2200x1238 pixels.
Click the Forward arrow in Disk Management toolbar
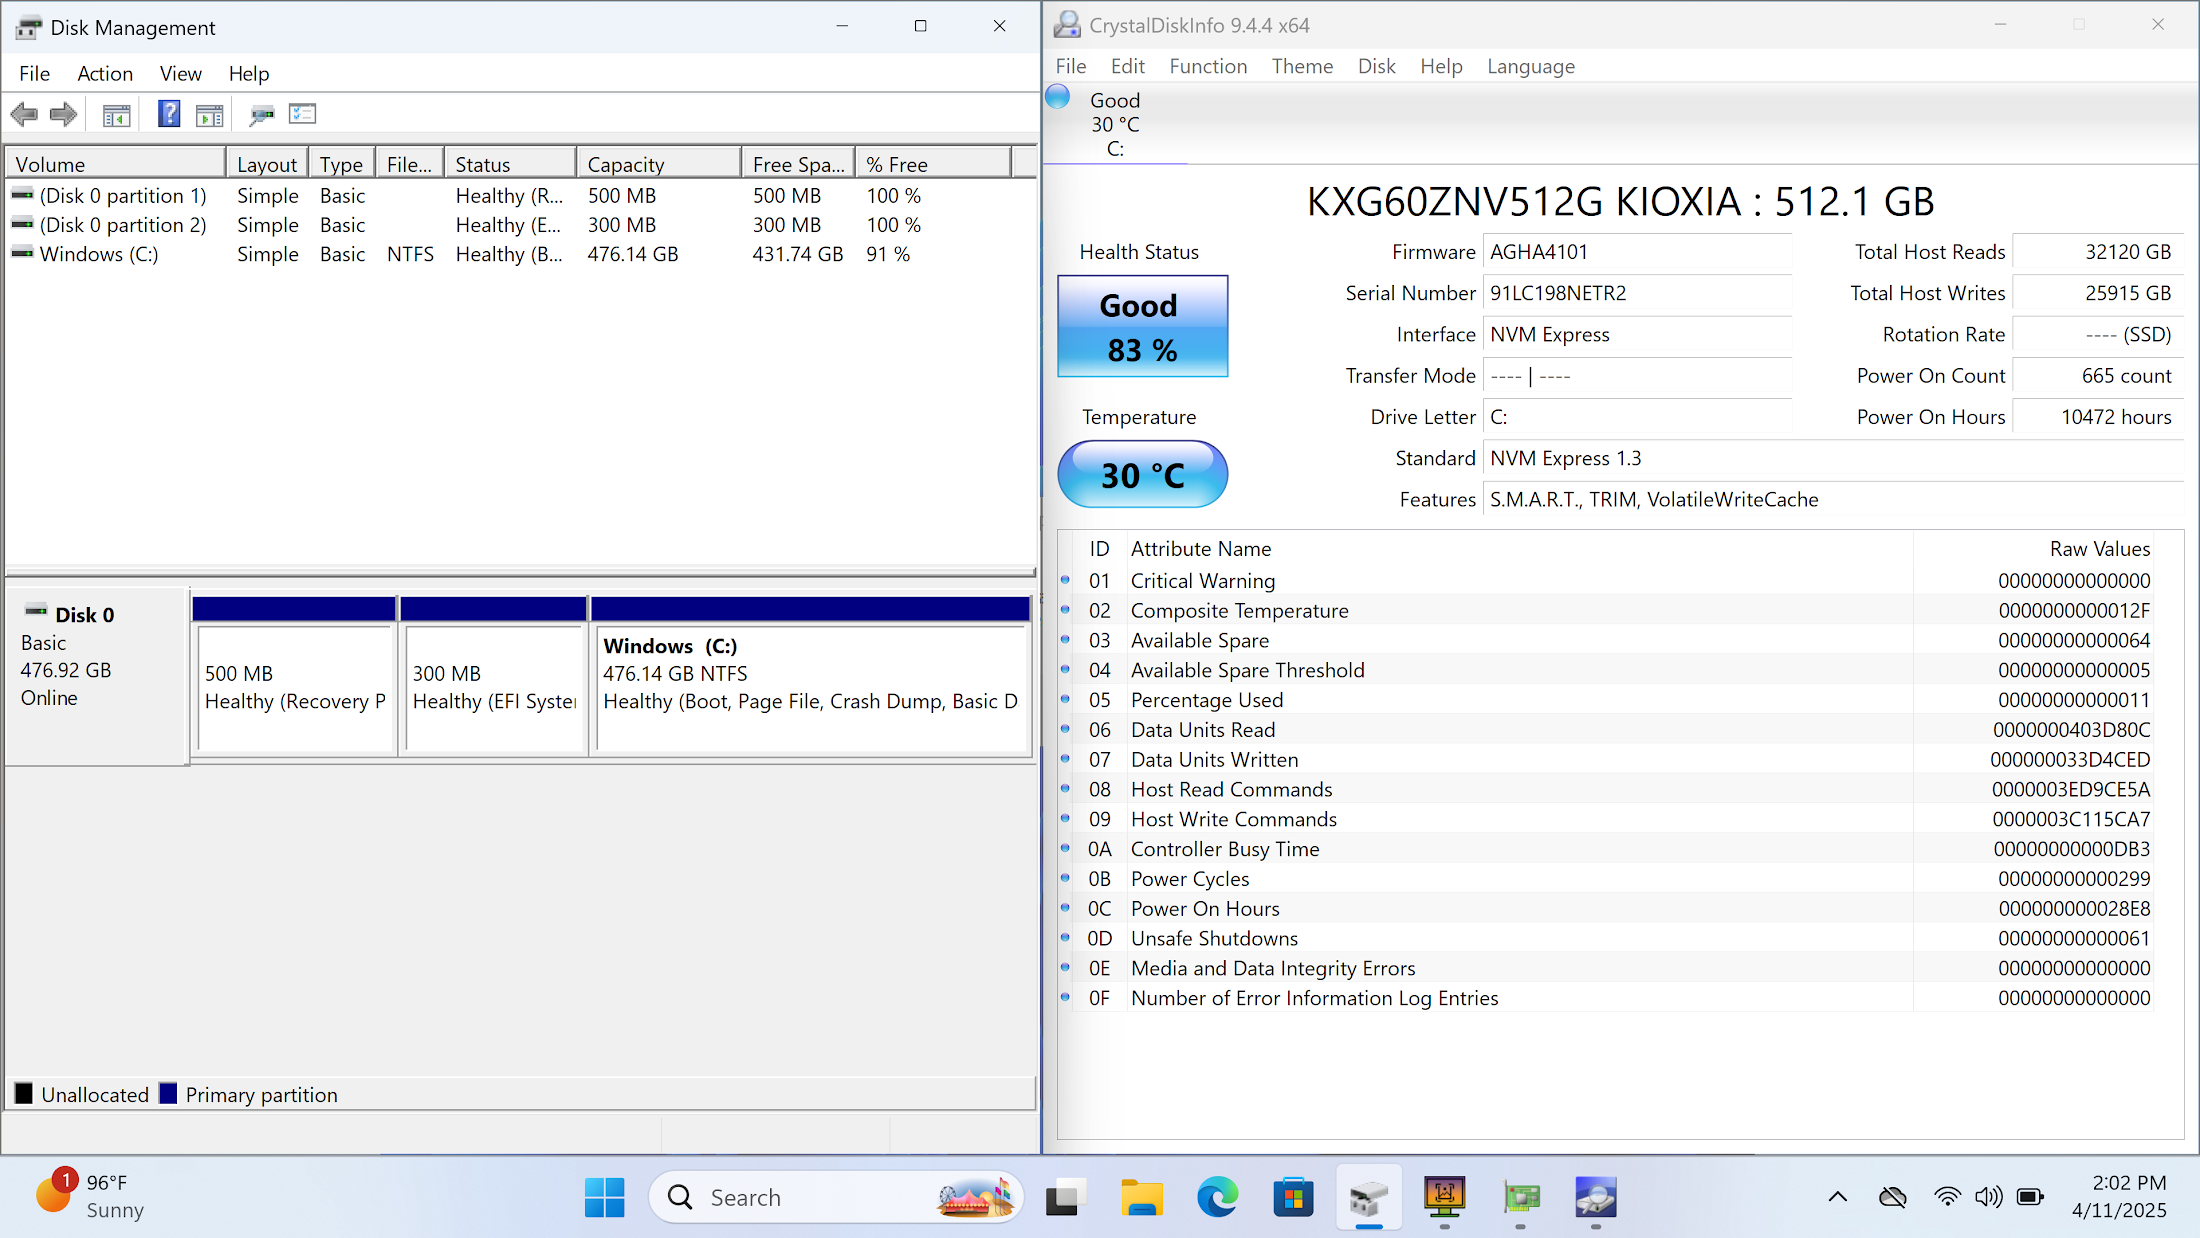[x=64, y=115]
